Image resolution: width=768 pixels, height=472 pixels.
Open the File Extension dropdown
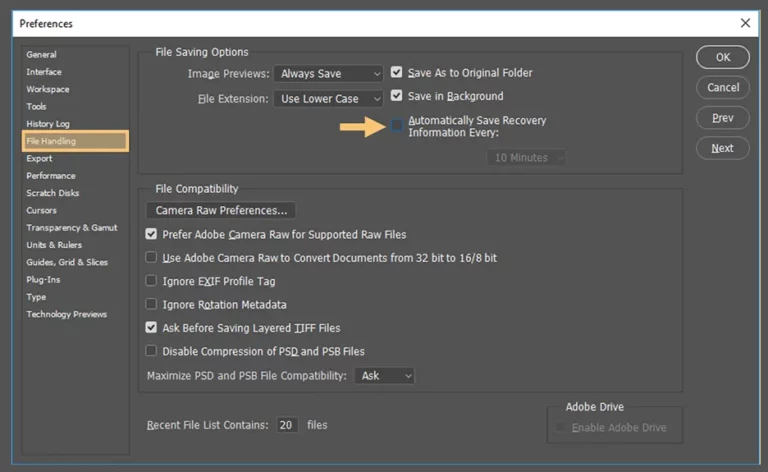point(328,99)
